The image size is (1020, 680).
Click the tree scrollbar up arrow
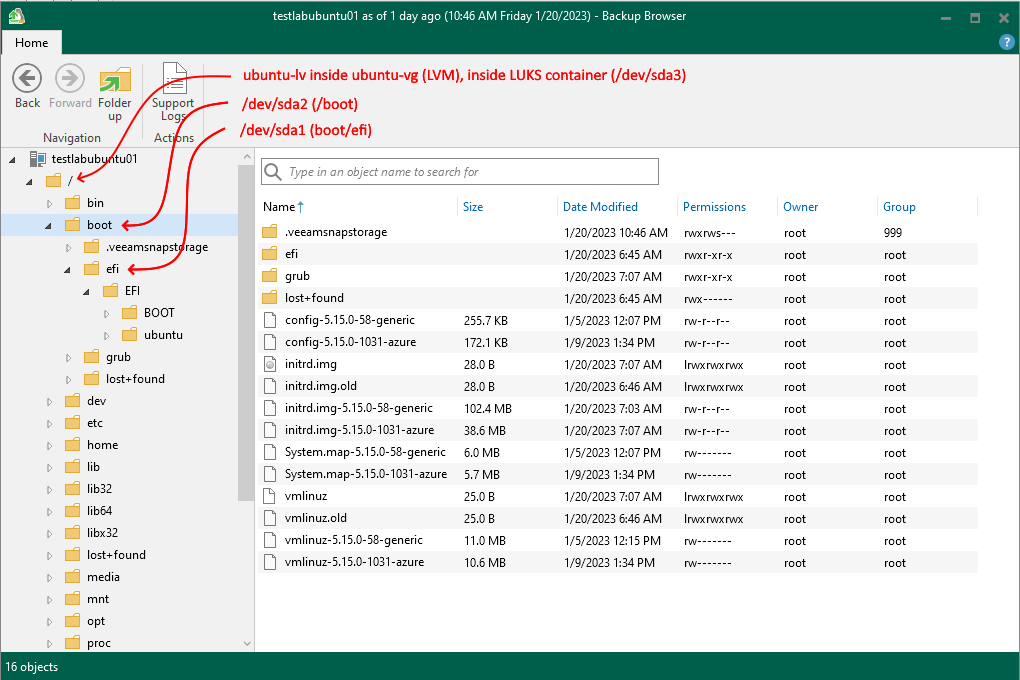247,157
